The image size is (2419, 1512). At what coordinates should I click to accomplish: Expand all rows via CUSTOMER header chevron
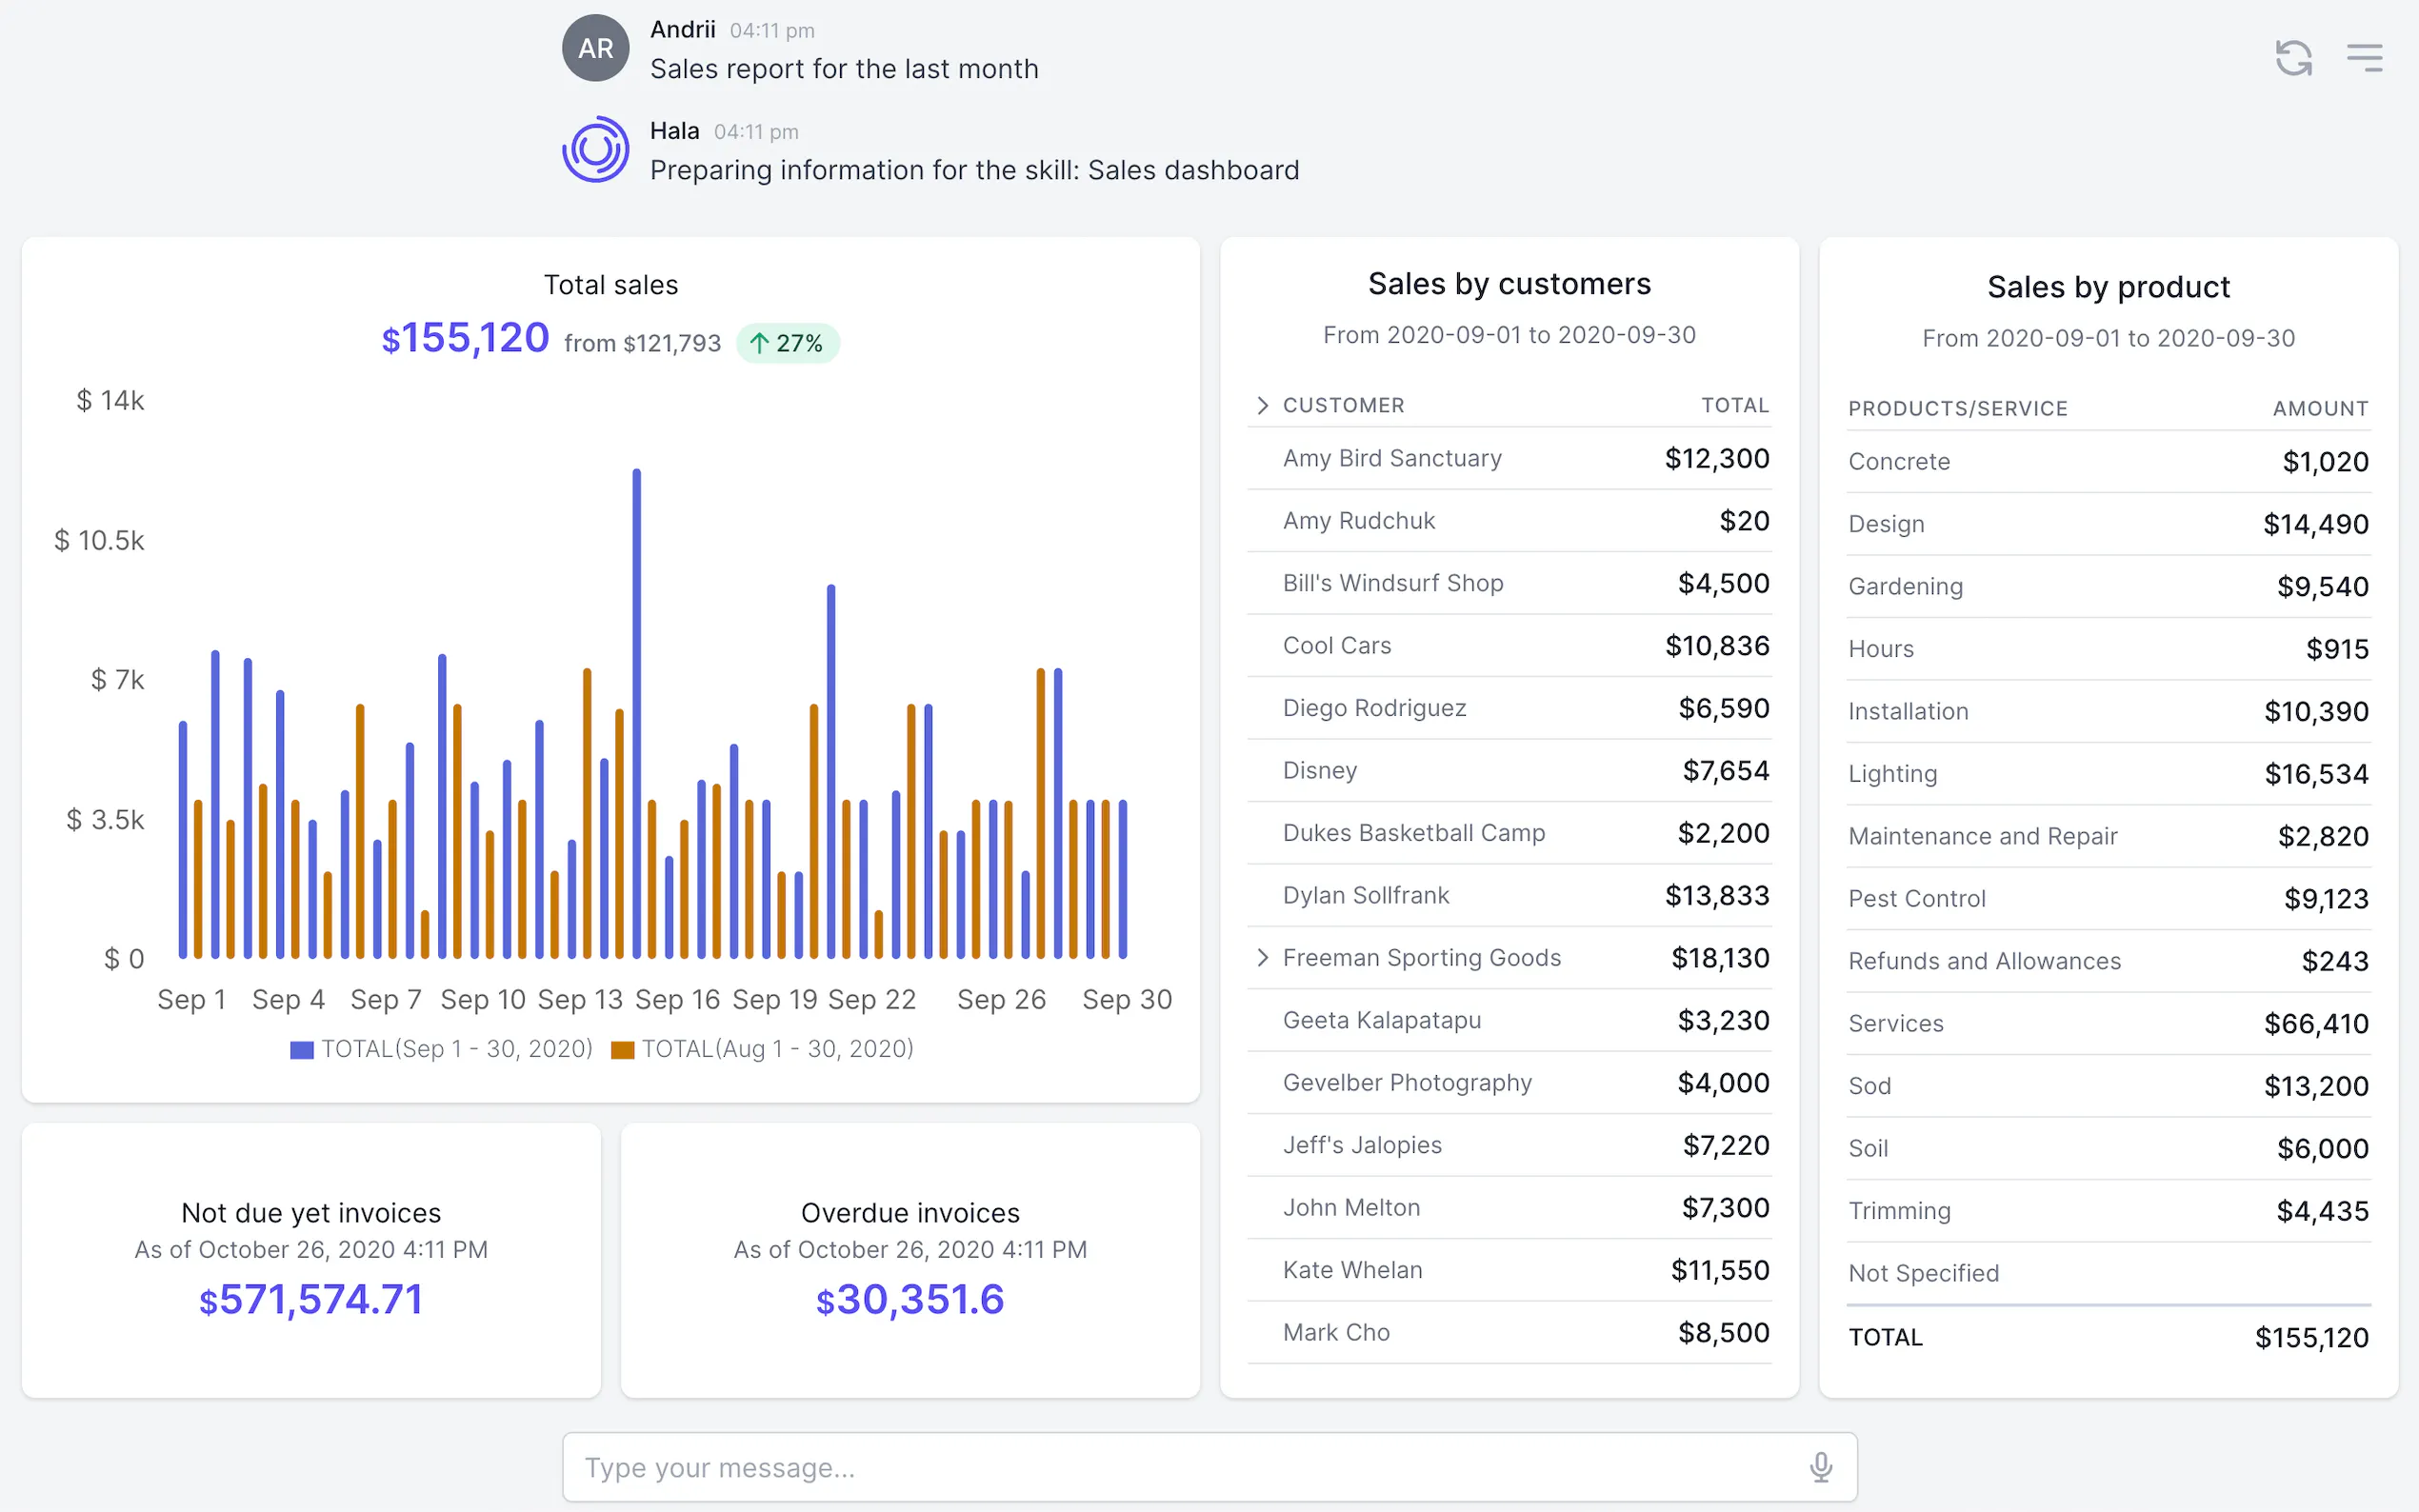tap(1262, 405)
